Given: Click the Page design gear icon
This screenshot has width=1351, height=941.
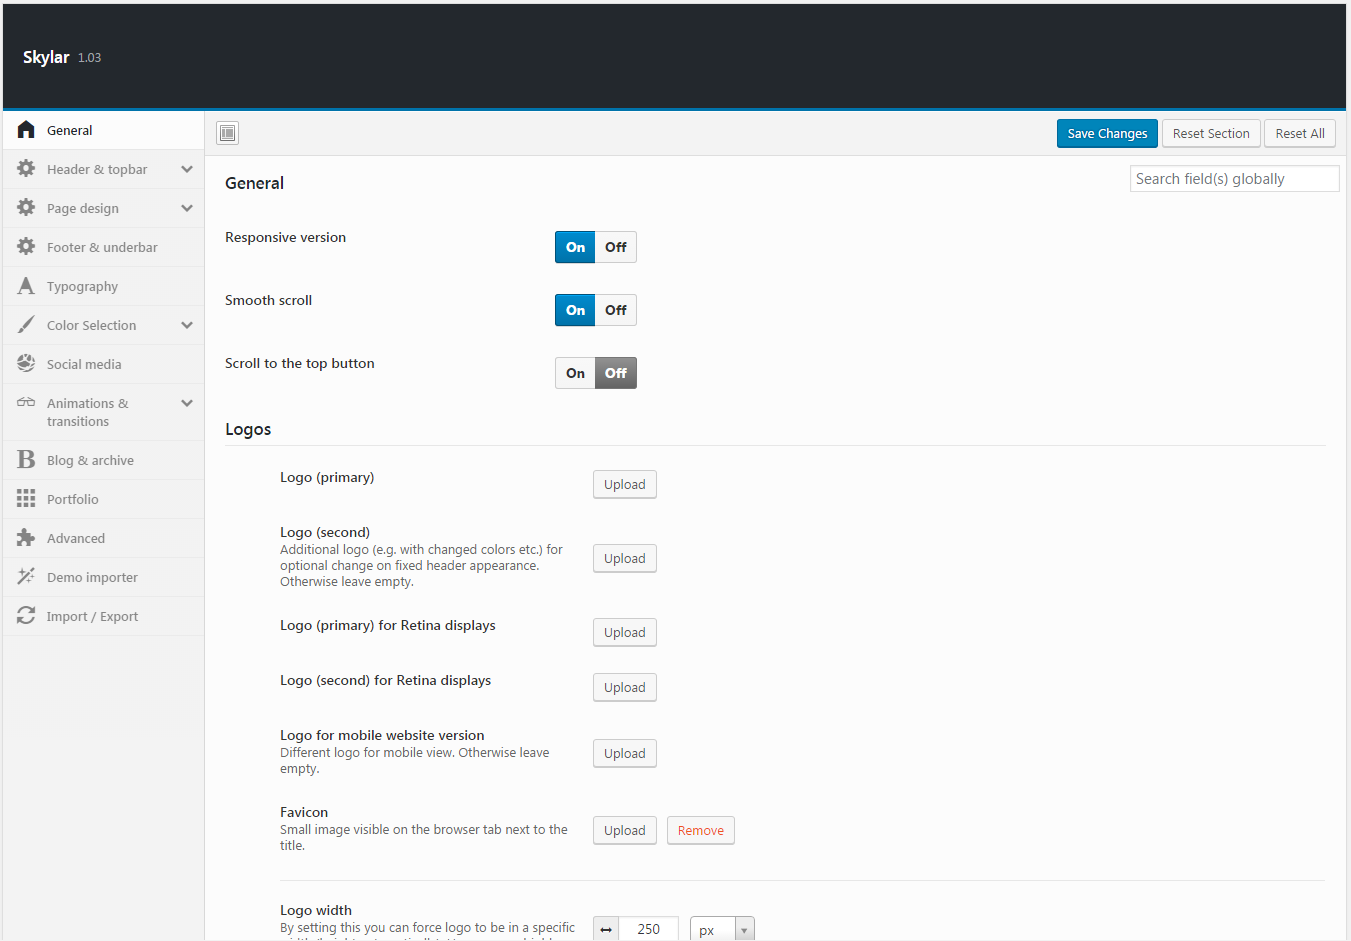Looking at the screenshot, I should pyautogui.click(x=26, y=208).
